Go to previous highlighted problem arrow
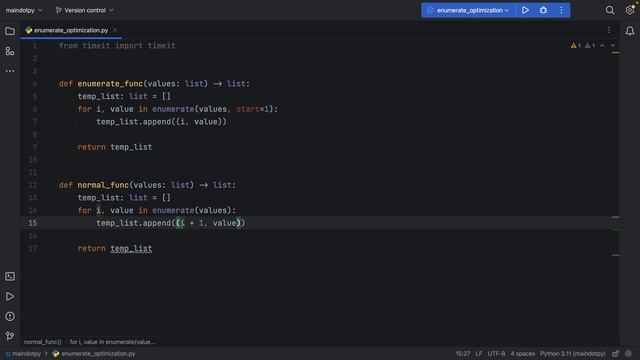640x360 pixels. pos(602,45)
